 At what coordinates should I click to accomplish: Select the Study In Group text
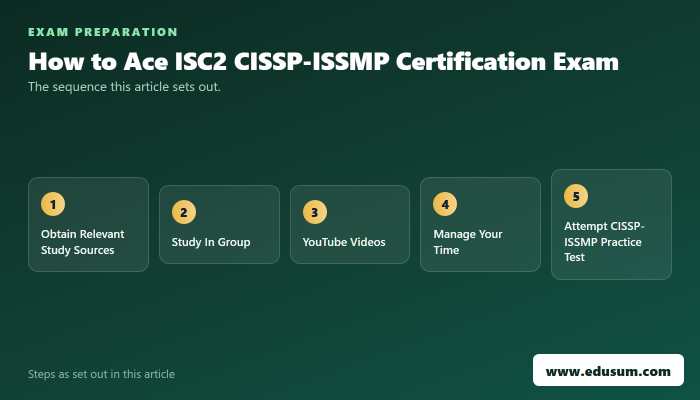tap(211, 242)
